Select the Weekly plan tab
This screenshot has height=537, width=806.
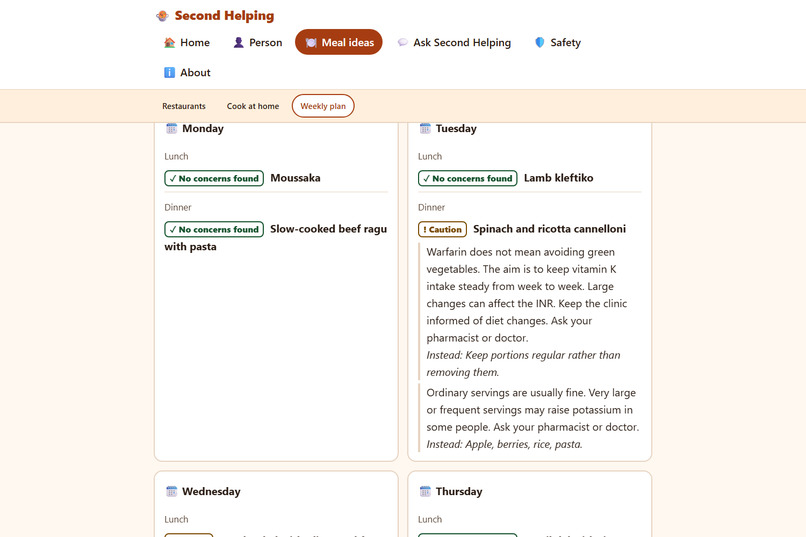pyautogui.click(x=323, y=106)
